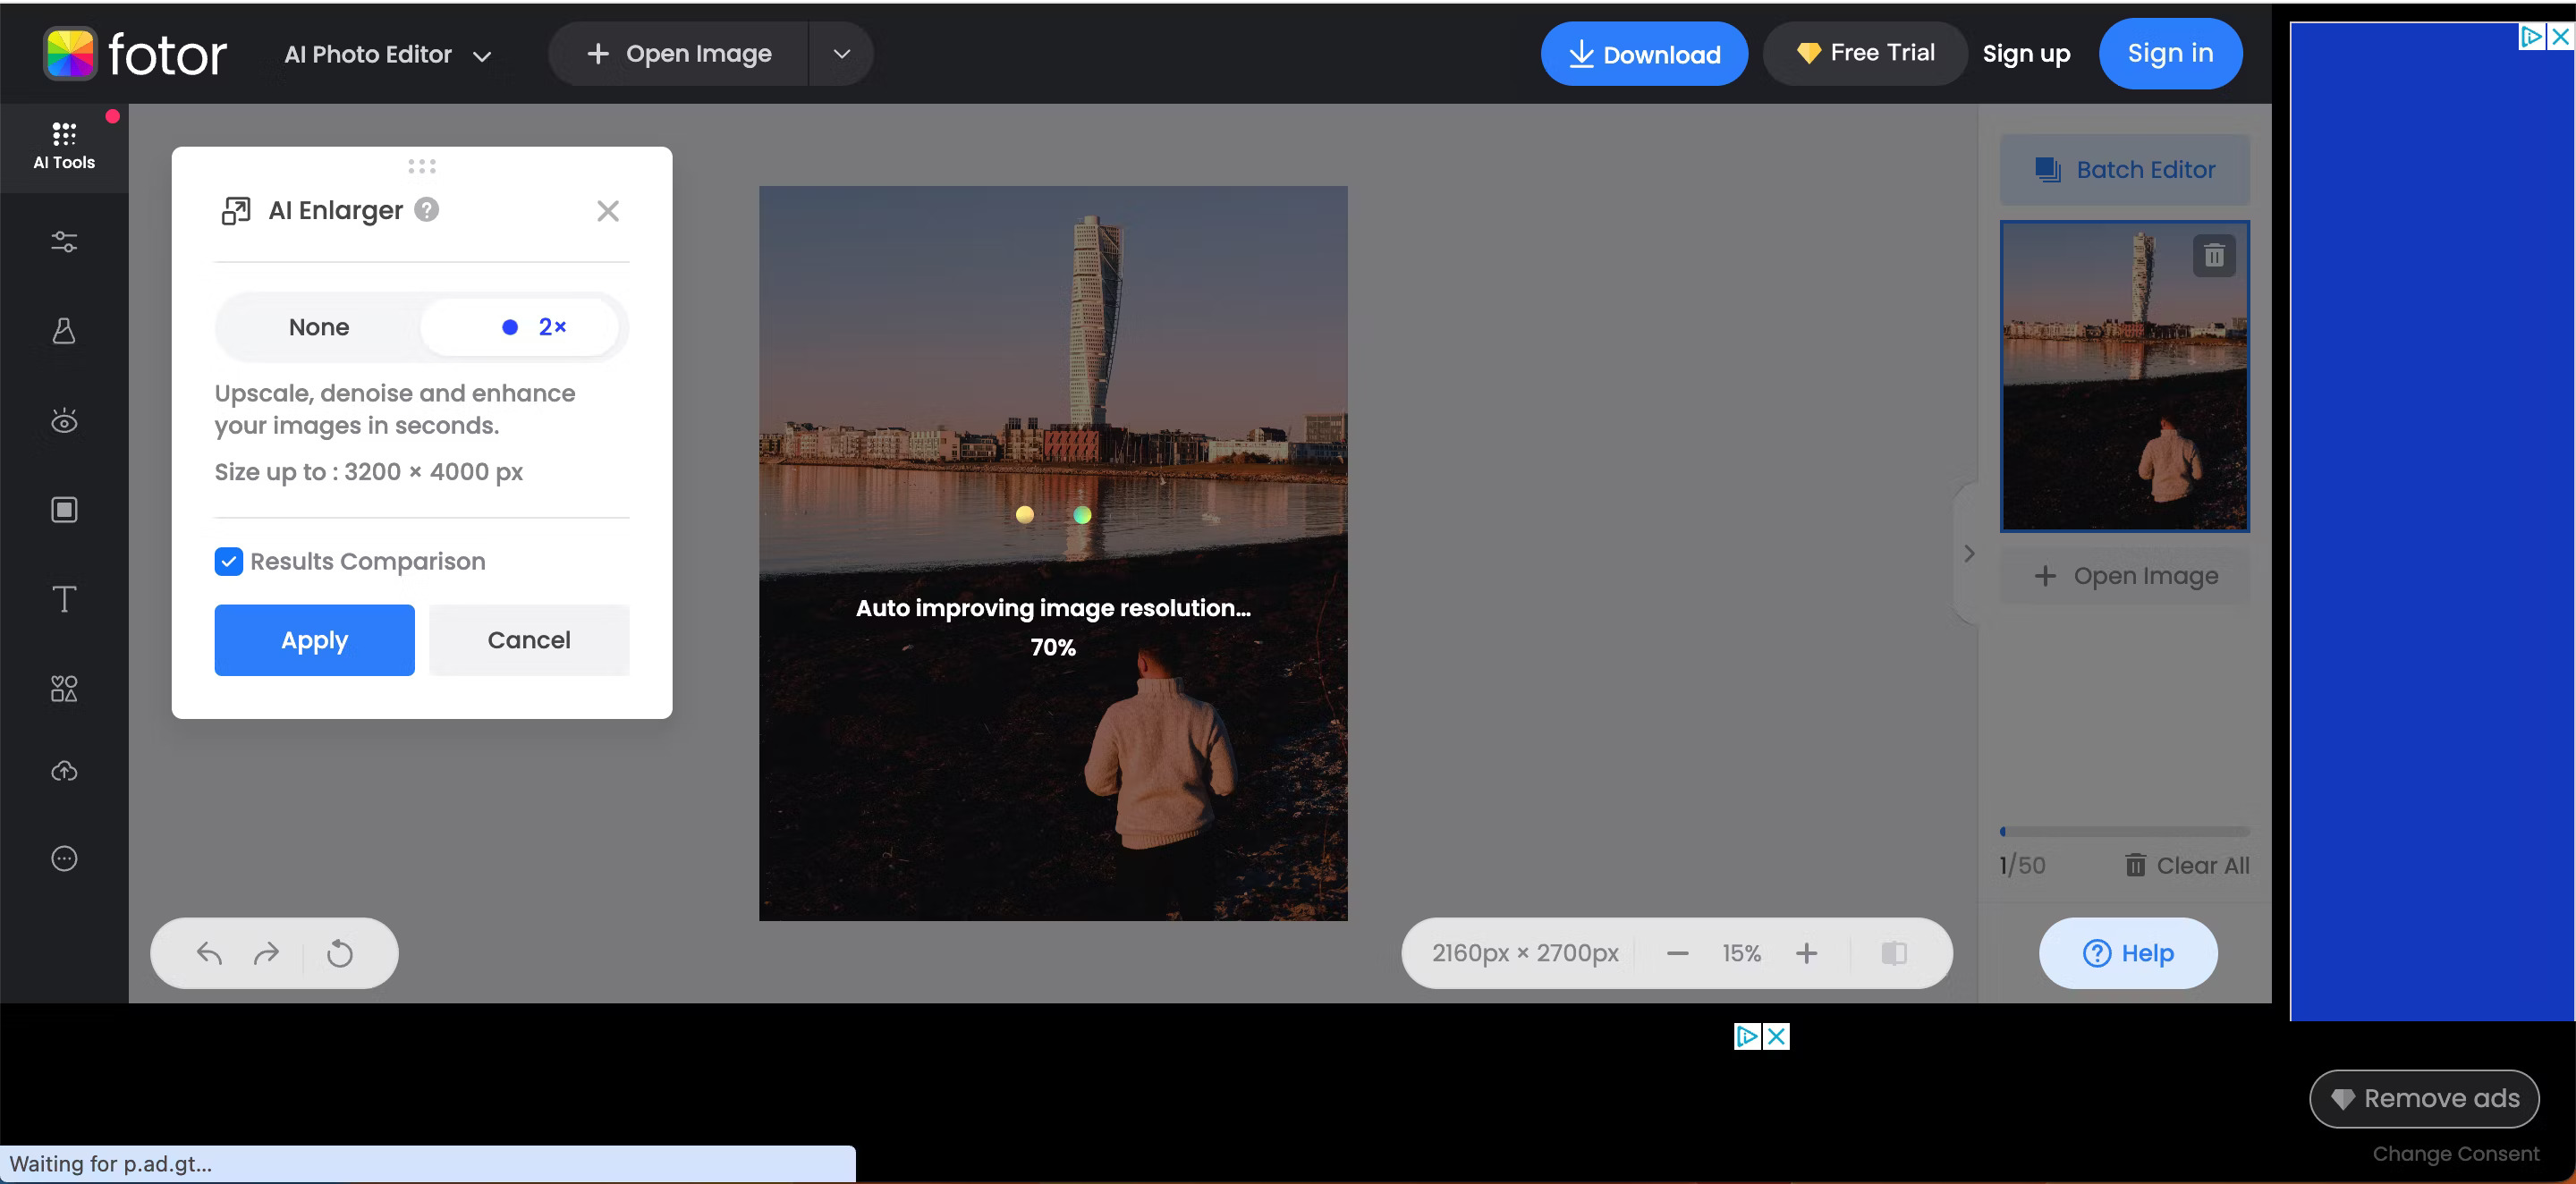
Task: Select the Adjust tool in the sidebar
Action: click(64, 241)
